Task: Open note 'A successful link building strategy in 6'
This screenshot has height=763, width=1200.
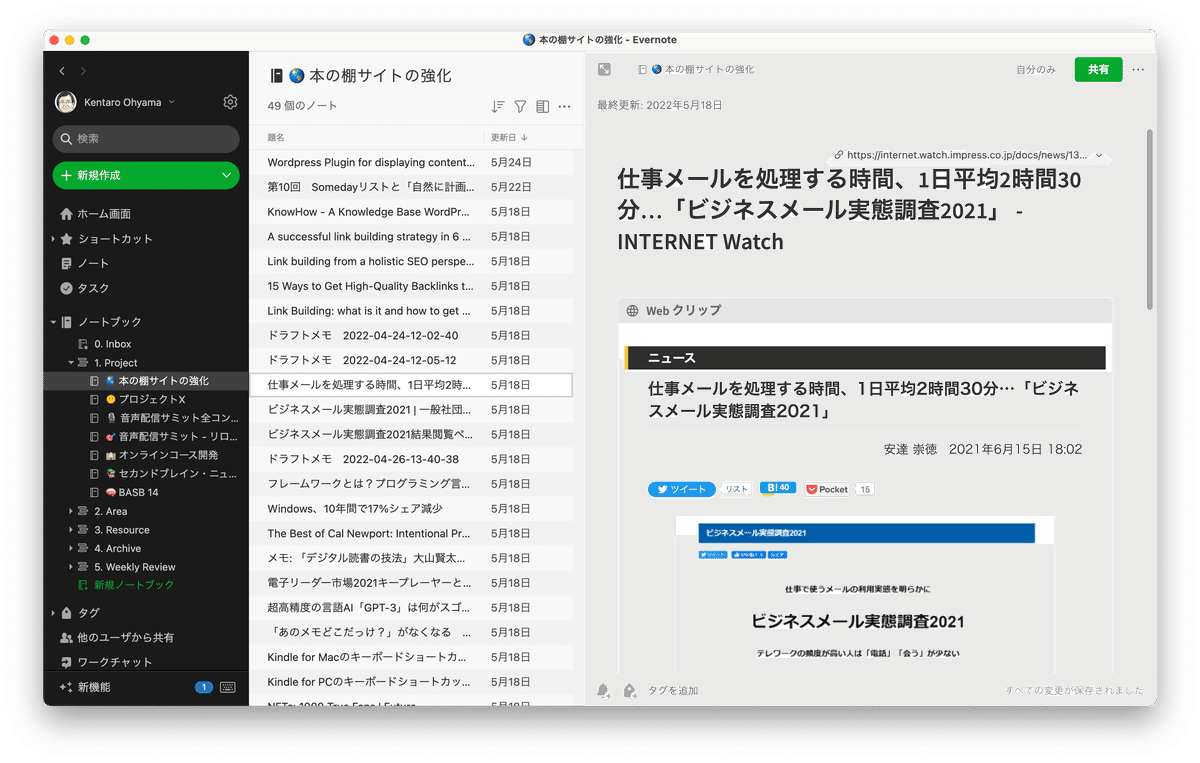Action: click(411, 237)
